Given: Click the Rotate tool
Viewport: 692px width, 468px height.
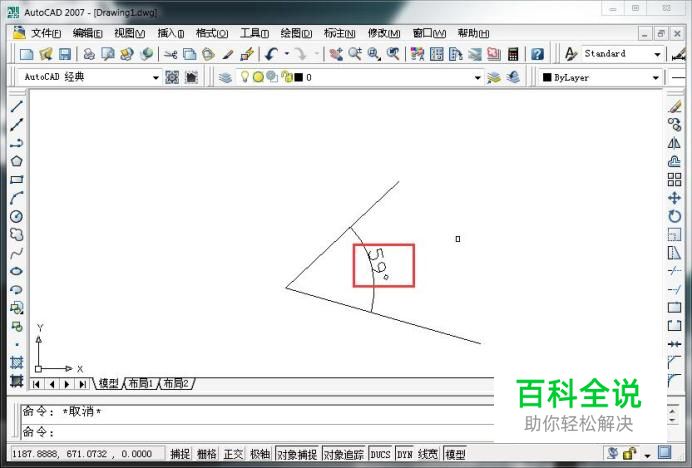Looking at the screenshot, I should click(674, 216).
